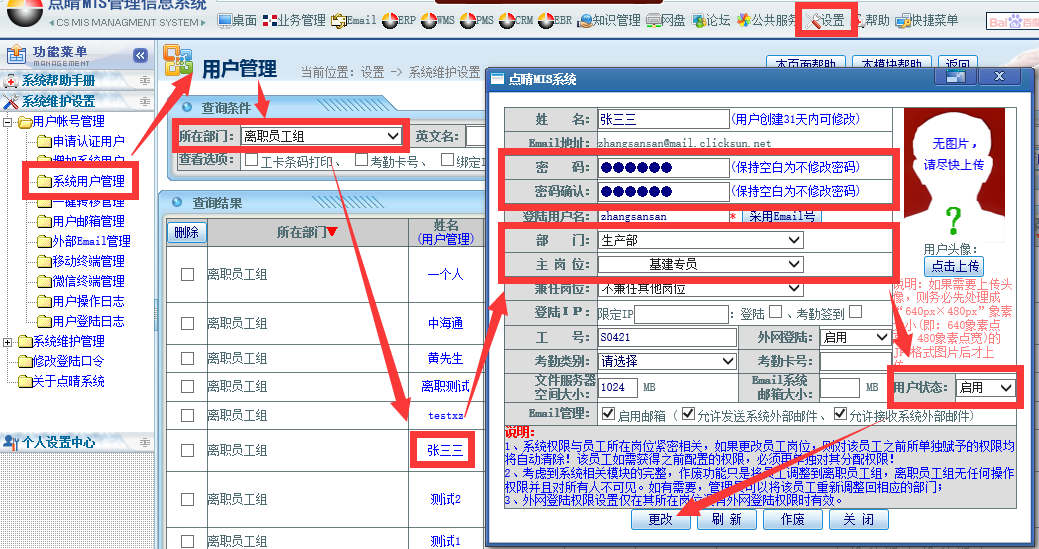
Task: Open the Email module in top toolbar
Action: [x=354, y=20]
